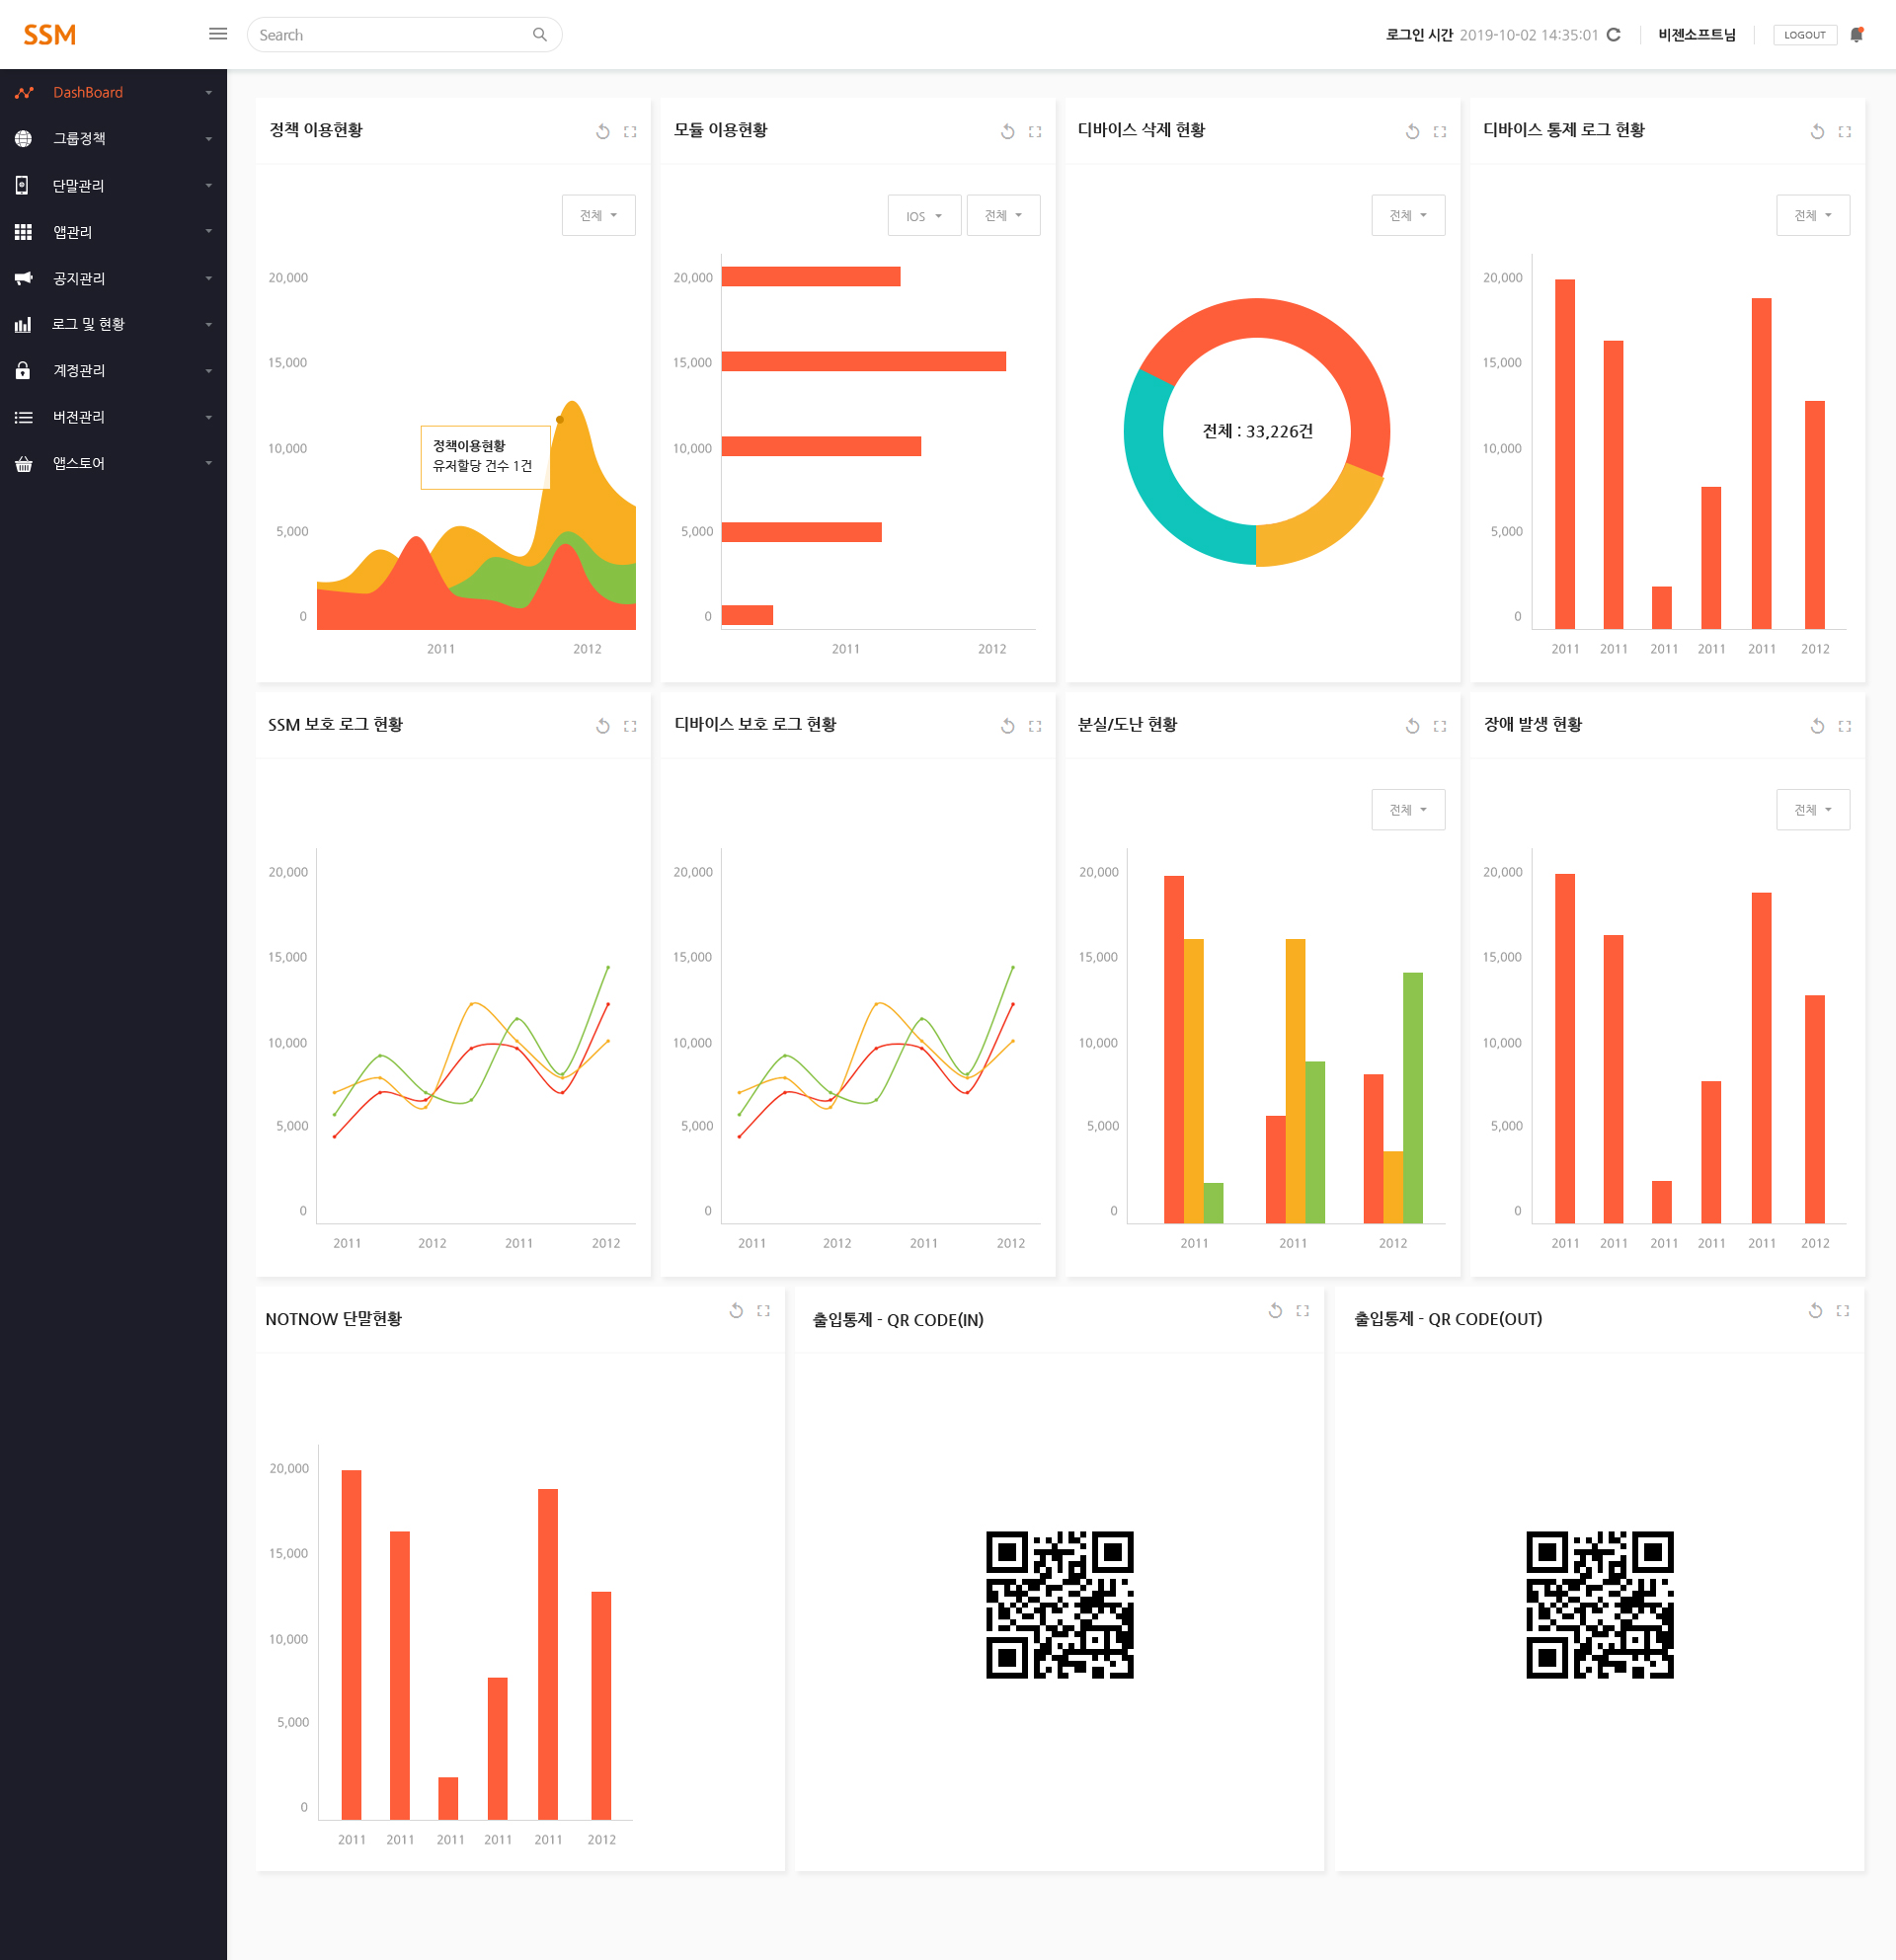Screen dimensions: 1896x1960
Task: Refresh the NOTNOW 단말현황 panel
Action: 736,1310
